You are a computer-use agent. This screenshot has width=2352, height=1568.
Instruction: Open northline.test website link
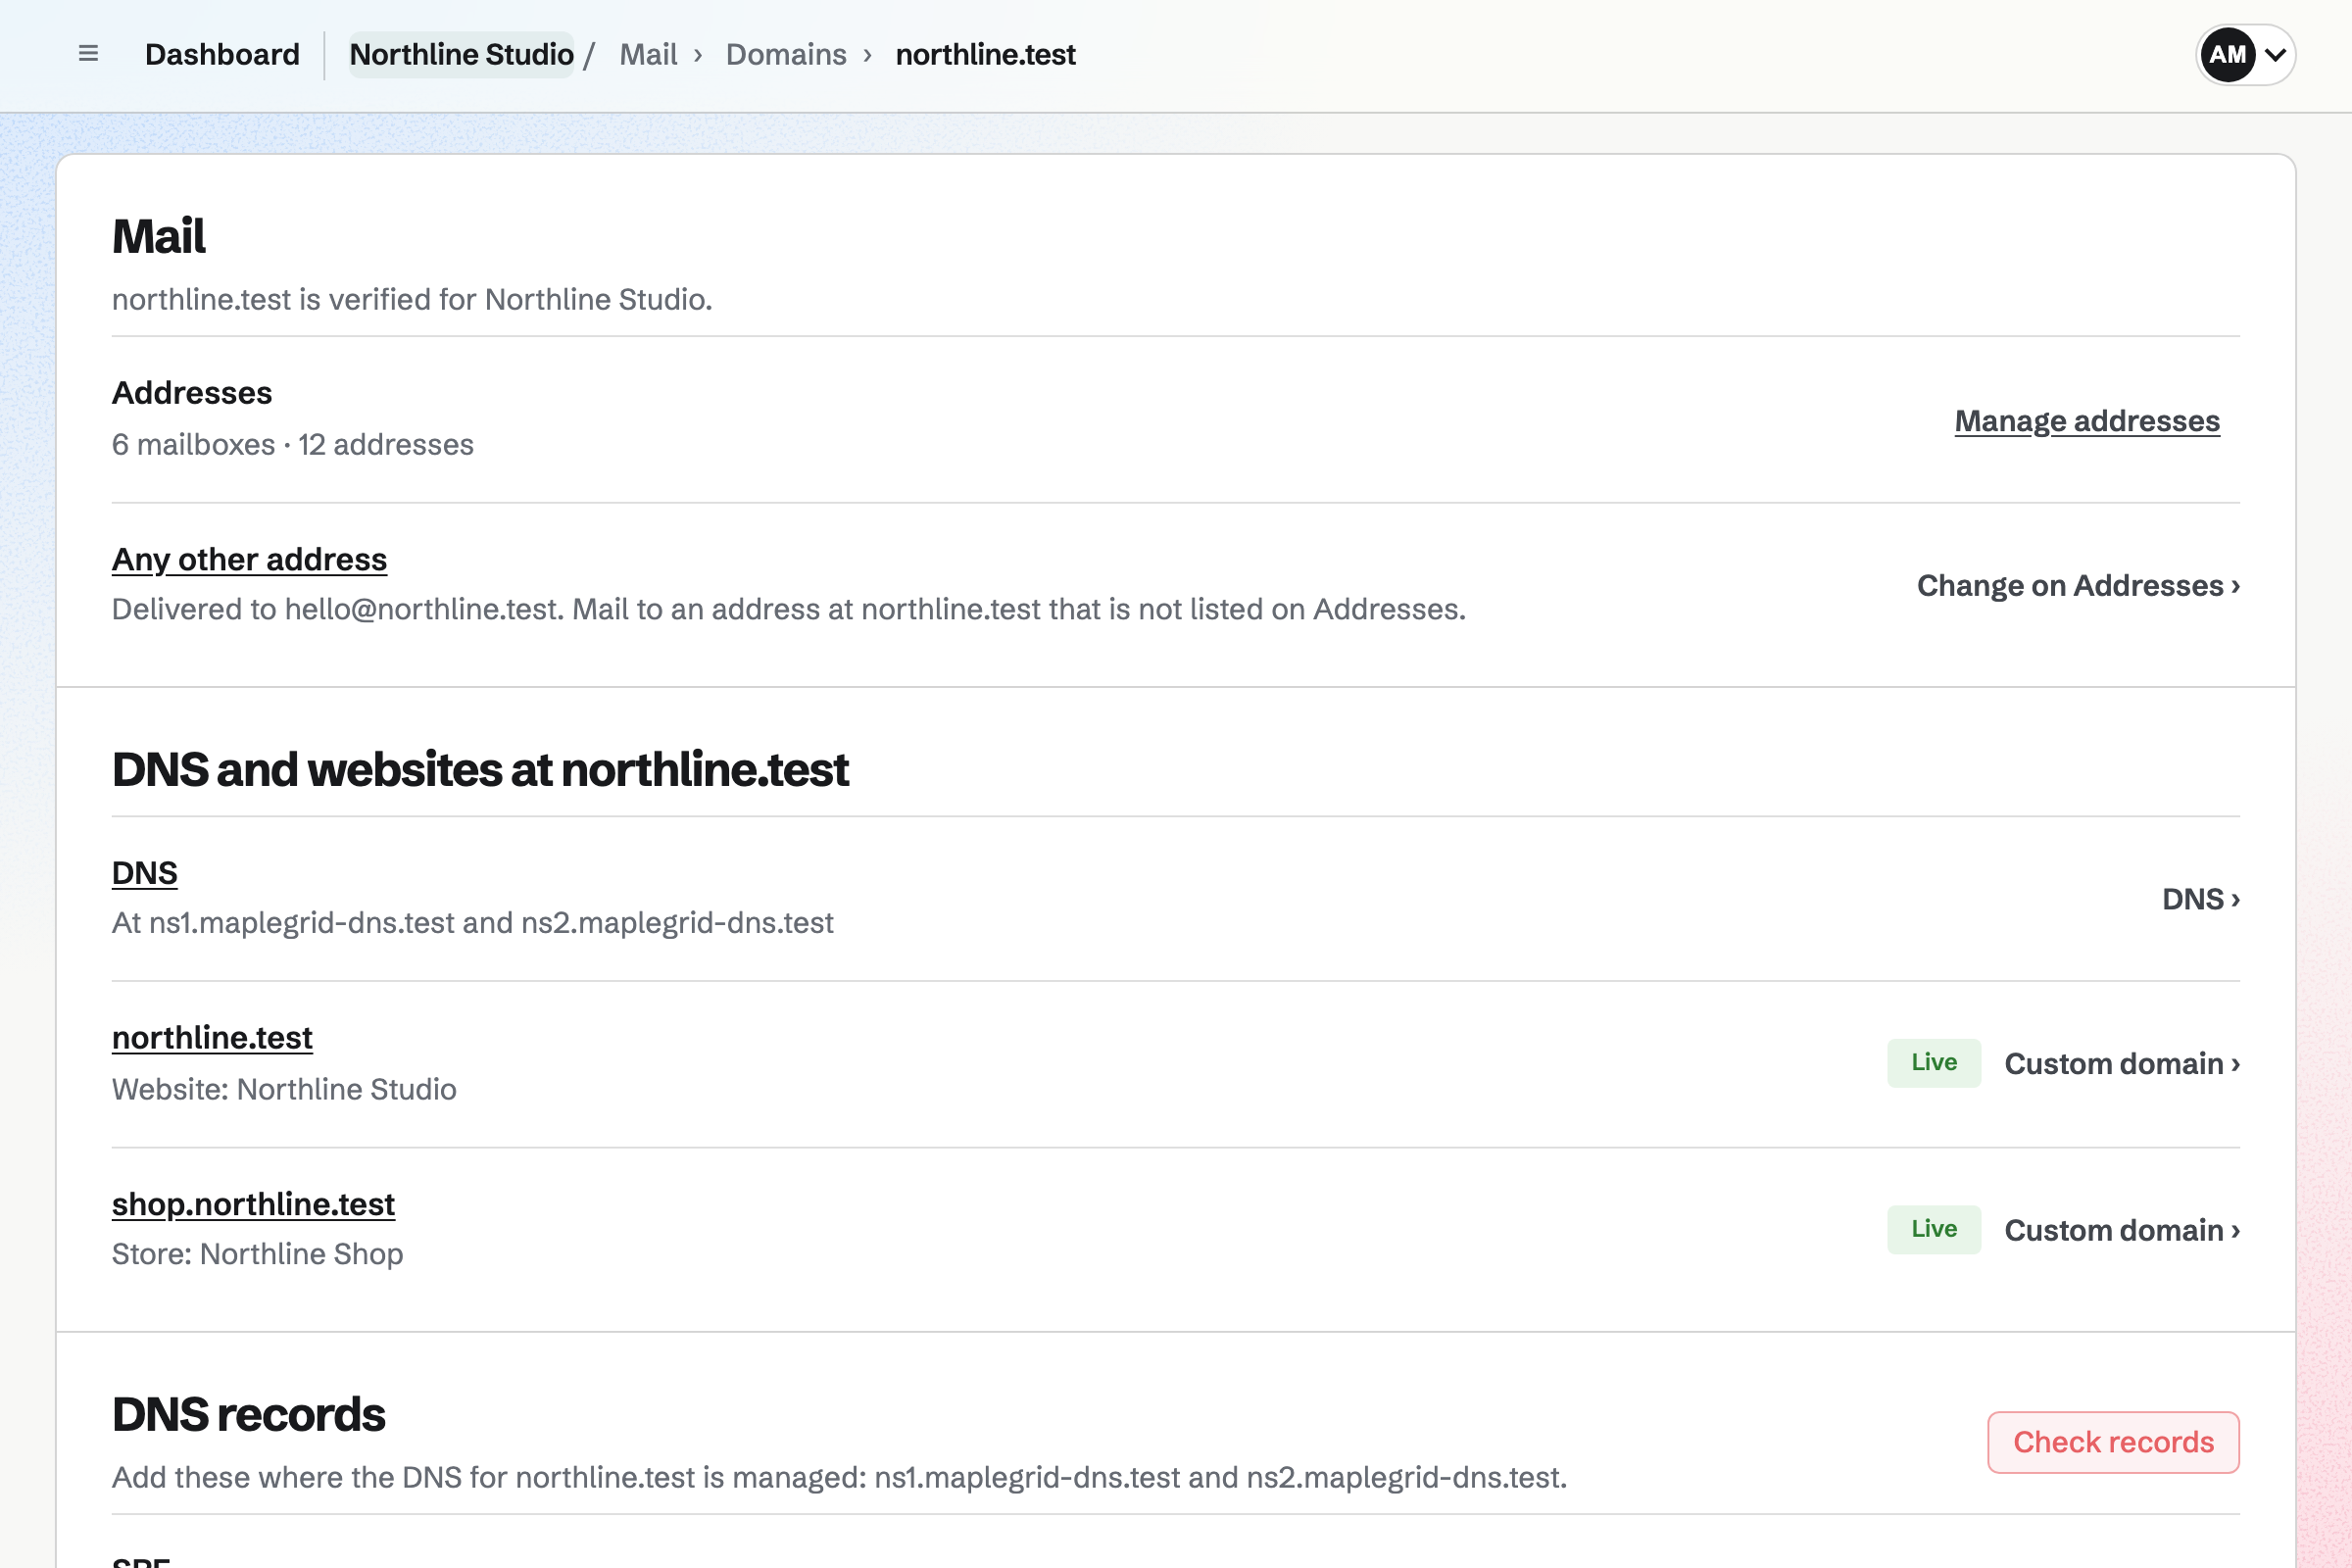click(212, 1038)
